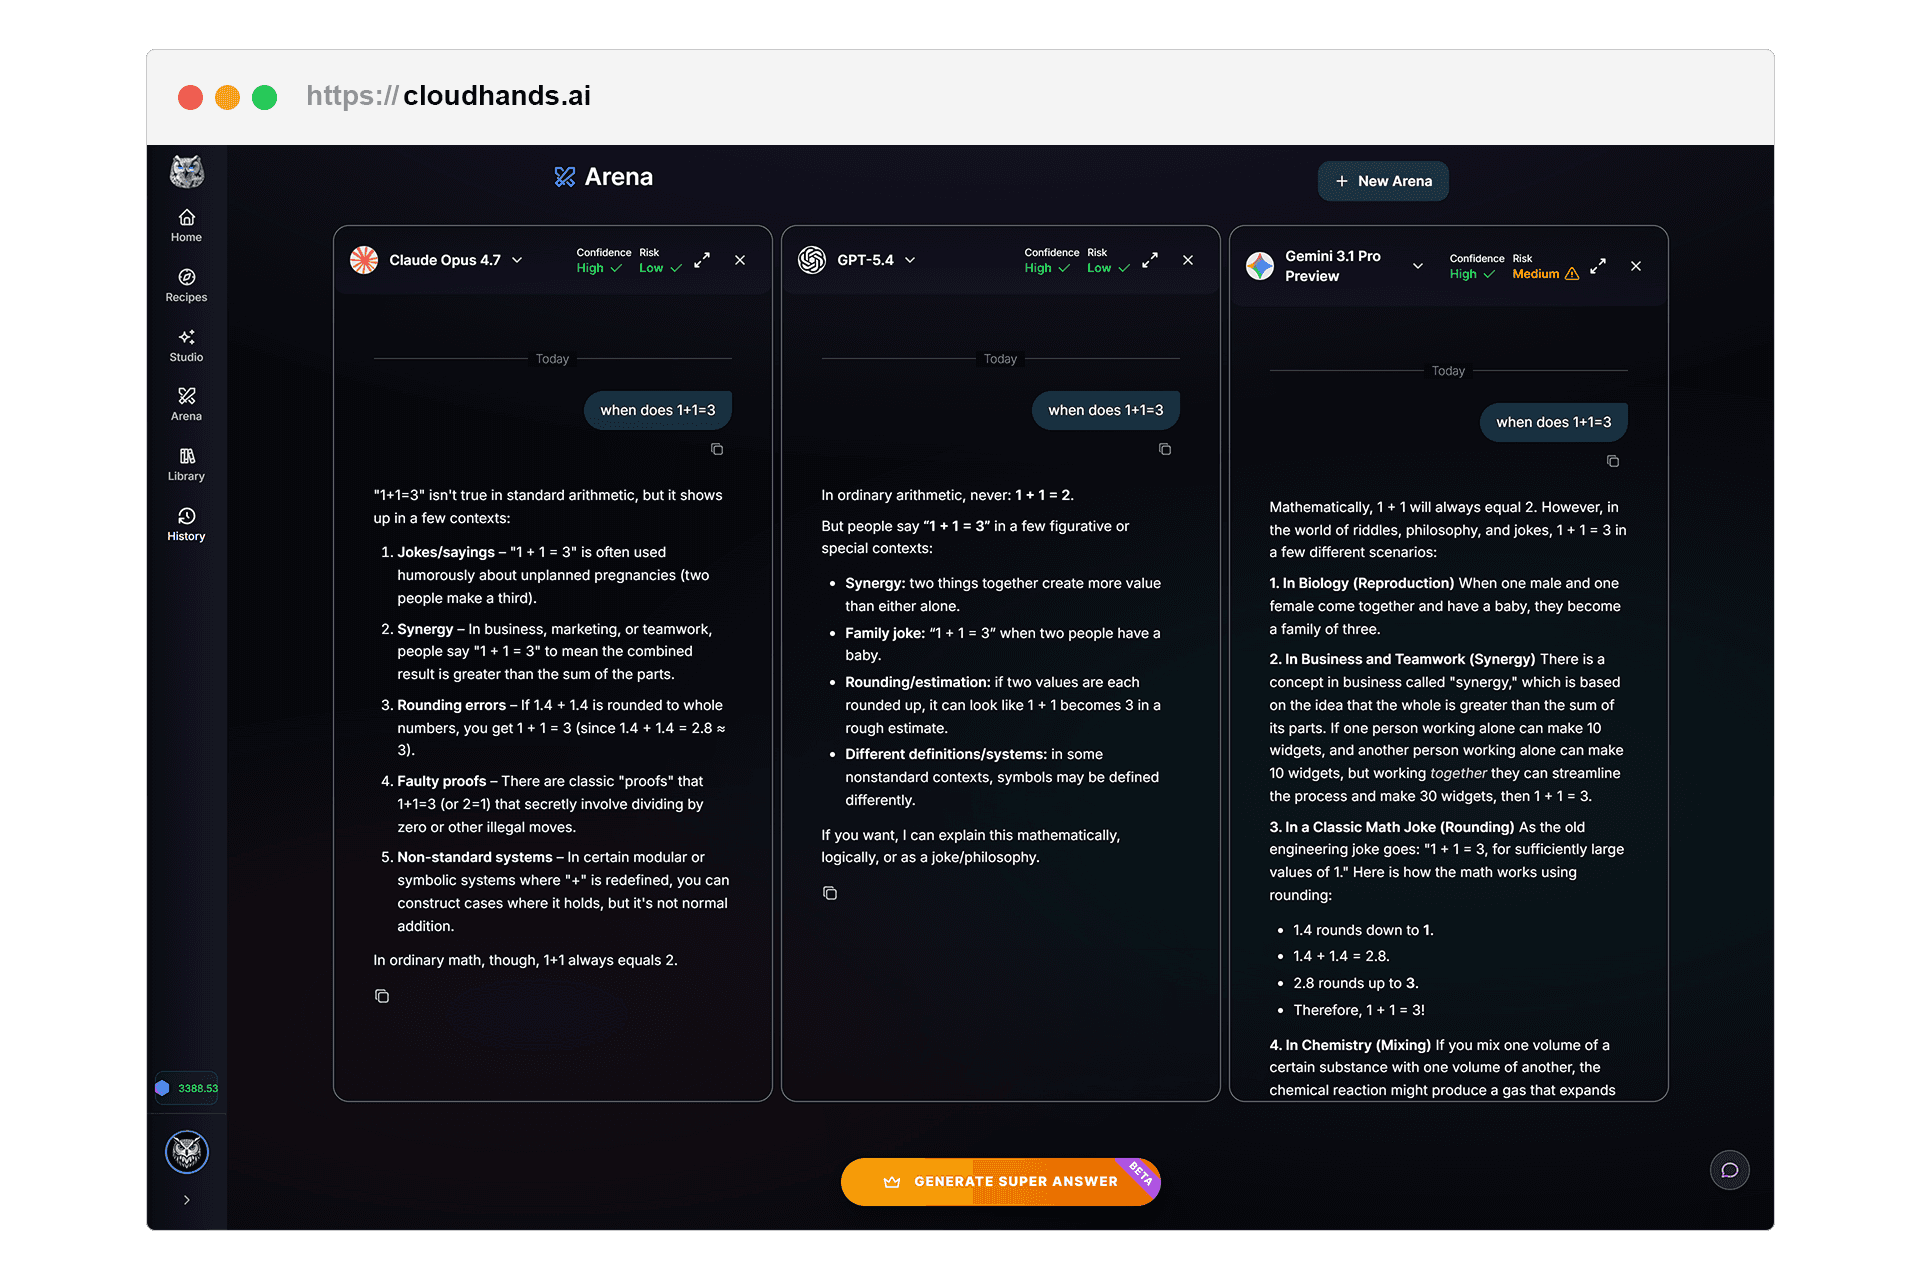Open GPT-5.4 model selector dropdown
The width and height of the screenshot is (1920, 1280).
pos(910,260)
